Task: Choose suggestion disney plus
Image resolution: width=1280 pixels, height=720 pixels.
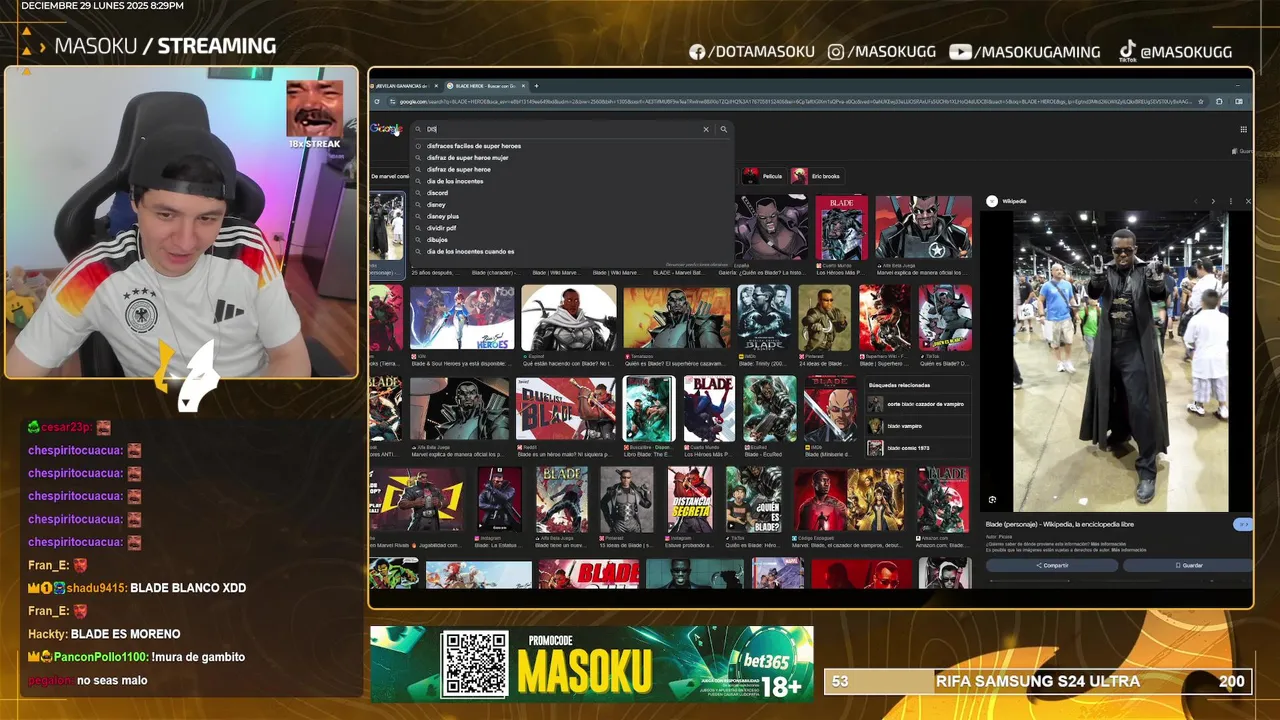Action: (442, 216)
